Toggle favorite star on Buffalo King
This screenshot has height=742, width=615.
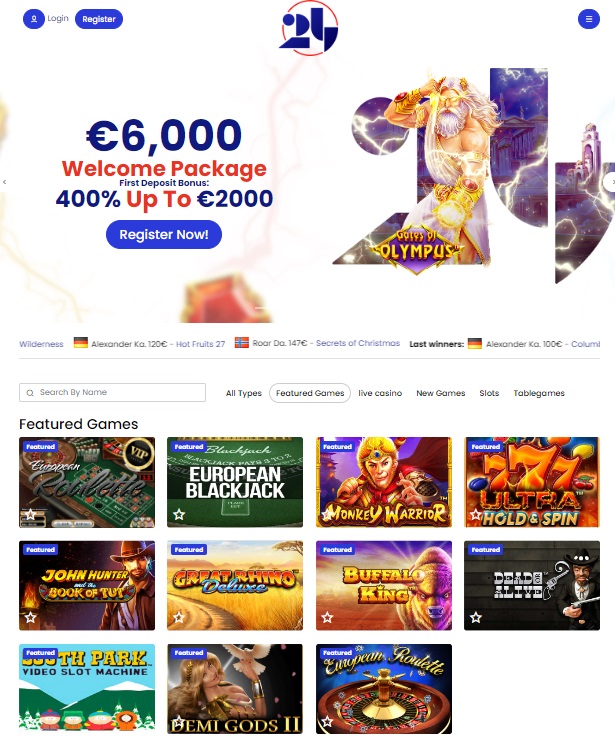pos(327,617)
